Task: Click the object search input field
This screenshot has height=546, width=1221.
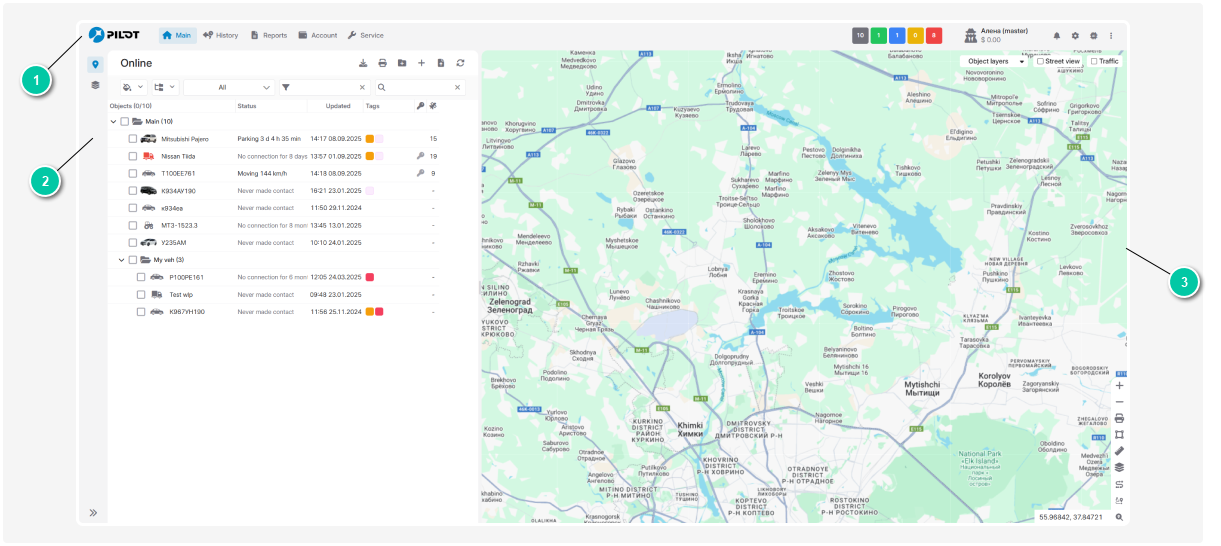Action: click(x=420, y=87)
